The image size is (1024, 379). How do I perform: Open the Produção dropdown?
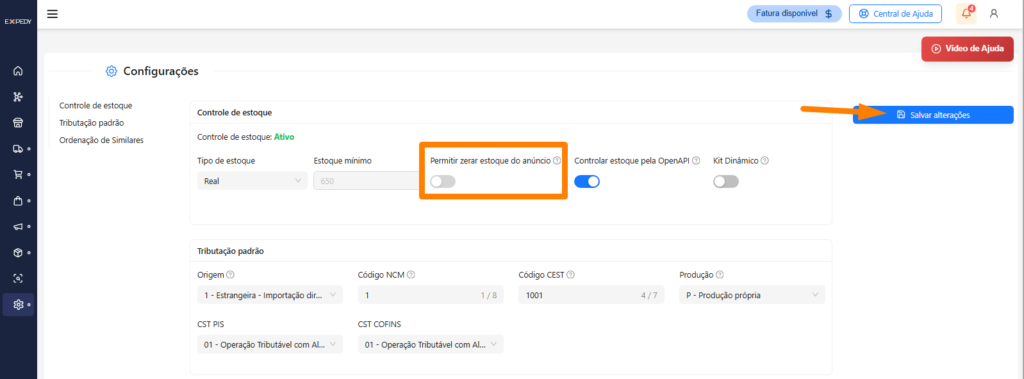[x=752, y=295]
